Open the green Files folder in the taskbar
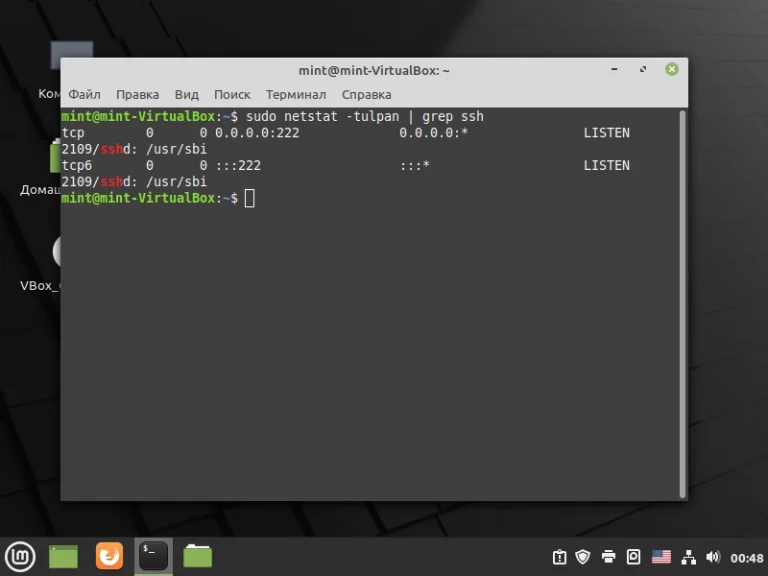The height and width of the screenshot is (576, 768). point(197,556)
